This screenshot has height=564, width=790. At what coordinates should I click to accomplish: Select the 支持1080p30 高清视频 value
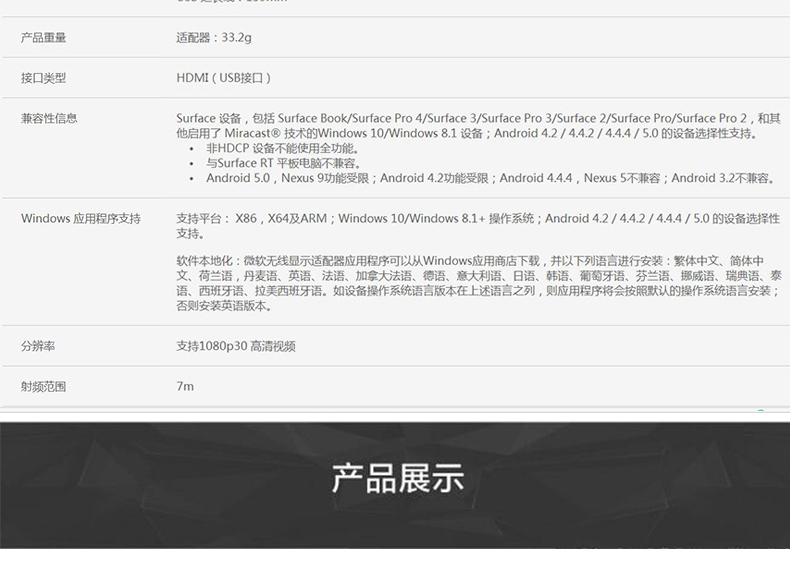point(236,346)
